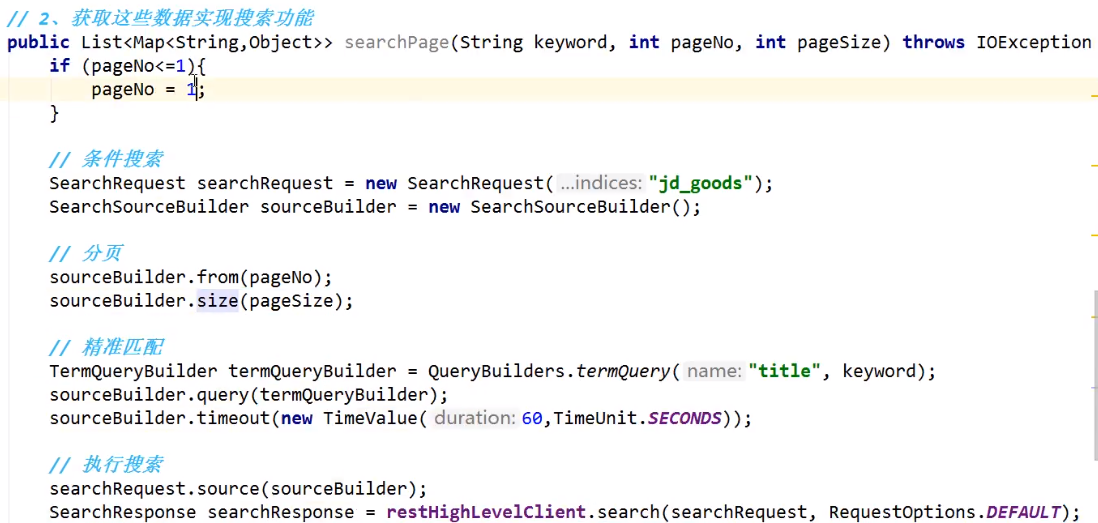Screen dimensions: 1098x523
Task: Click the topmost yellow warning stripe marker
Action: 1094,96
